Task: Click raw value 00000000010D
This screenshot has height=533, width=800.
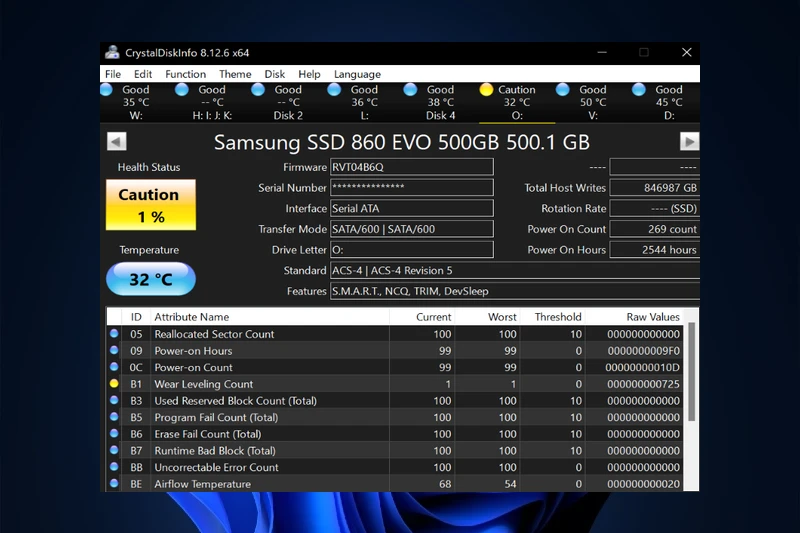Action: click(x=642, y=367)
